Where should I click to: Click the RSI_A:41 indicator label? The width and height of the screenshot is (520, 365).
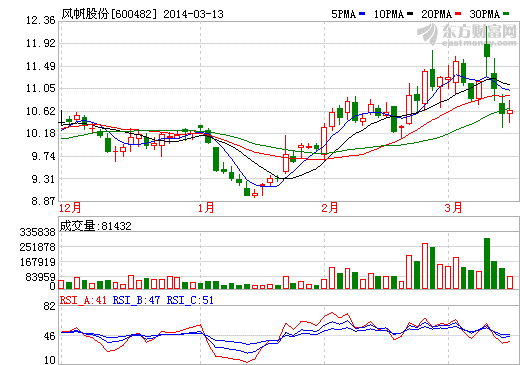click(83, 300)
